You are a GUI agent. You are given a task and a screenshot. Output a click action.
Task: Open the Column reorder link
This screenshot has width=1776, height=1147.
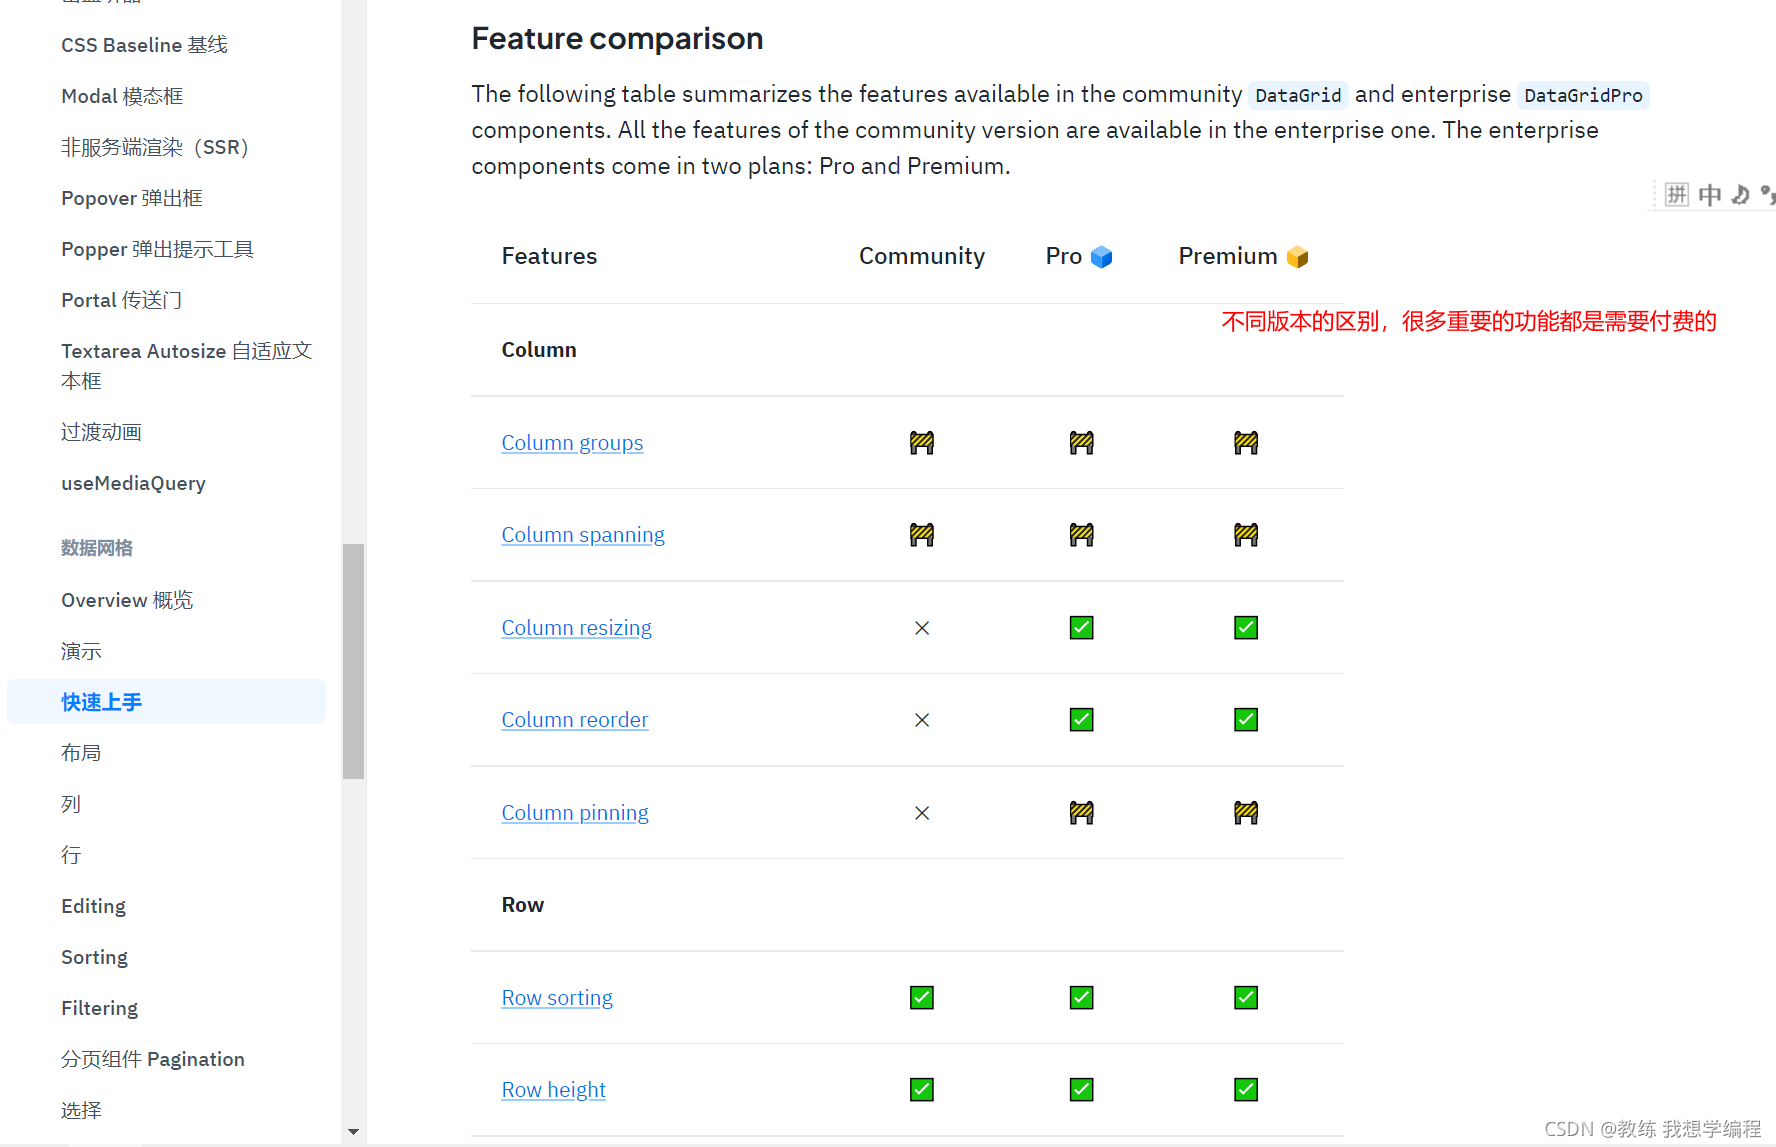point(575,720)
